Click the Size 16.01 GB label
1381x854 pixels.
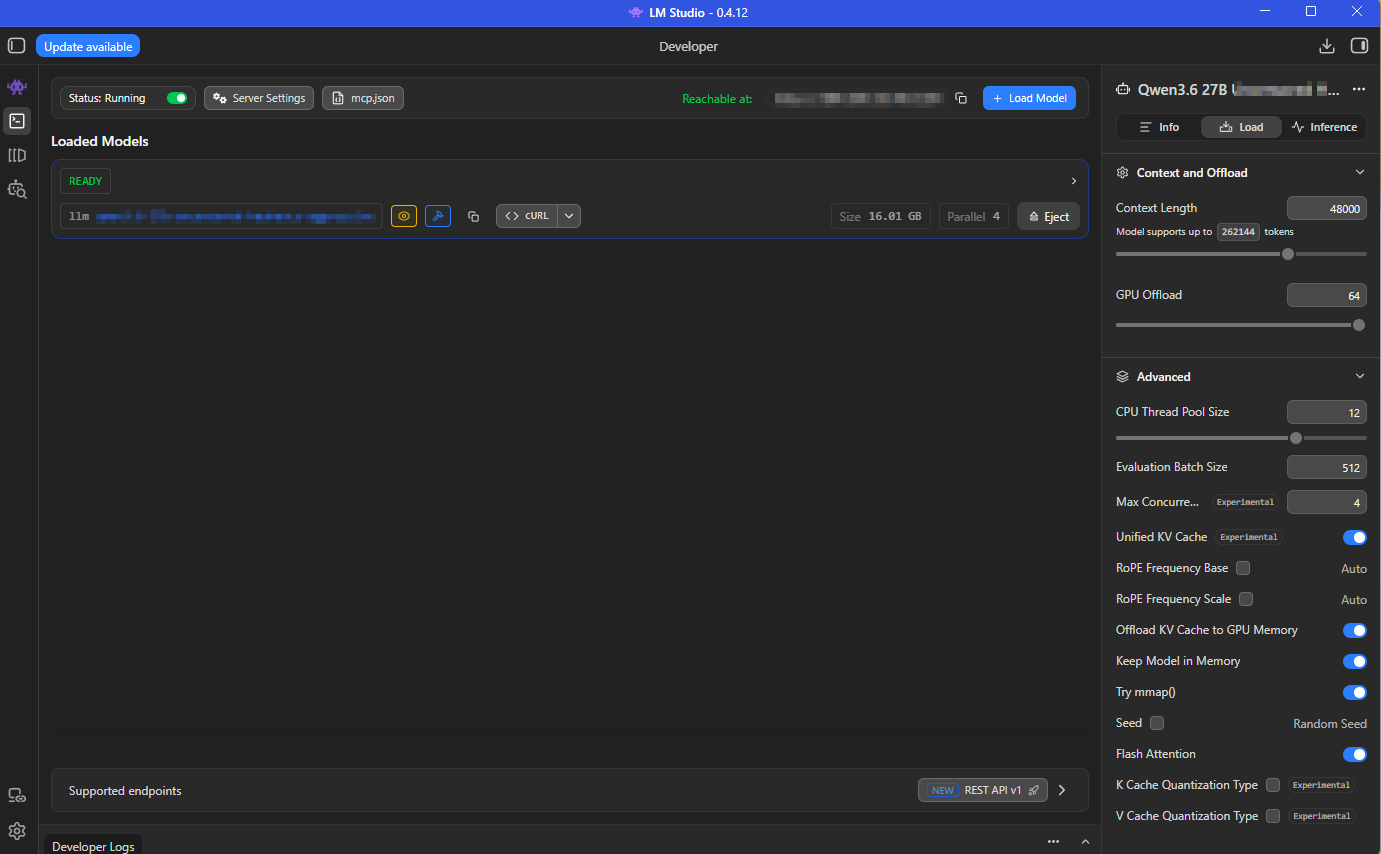[x=880, y=216]
